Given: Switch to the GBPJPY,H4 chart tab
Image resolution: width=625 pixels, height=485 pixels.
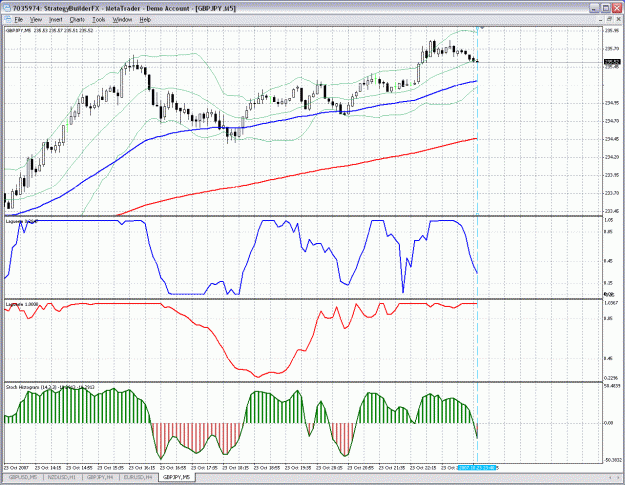Looking at the screenshot, I should coord(100,477).
